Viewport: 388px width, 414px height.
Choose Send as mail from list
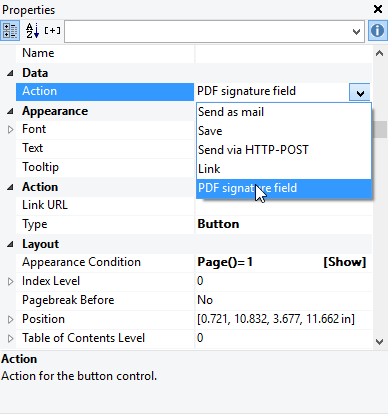pyautogui.click(x=284, y=112)
